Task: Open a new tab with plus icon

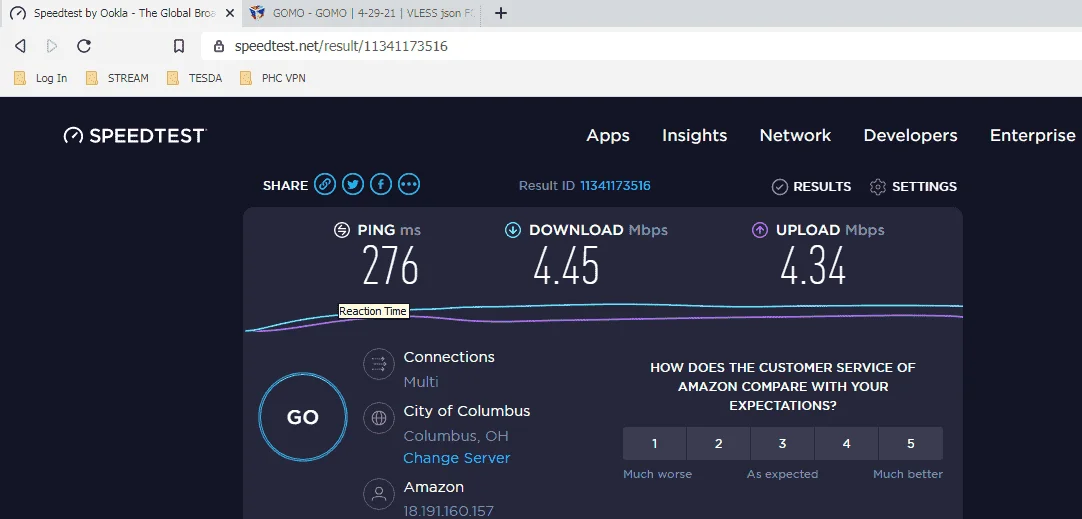Action: click(x=501, y=13)
